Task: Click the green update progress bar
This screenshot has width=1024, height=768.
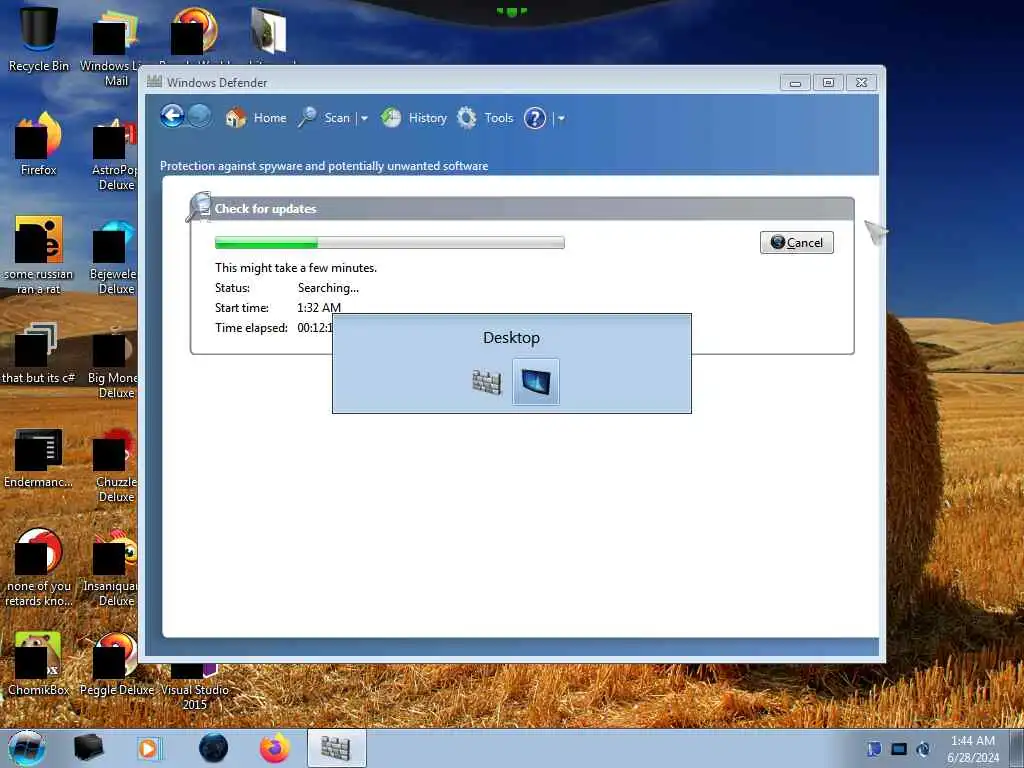Action: [389, 242]
